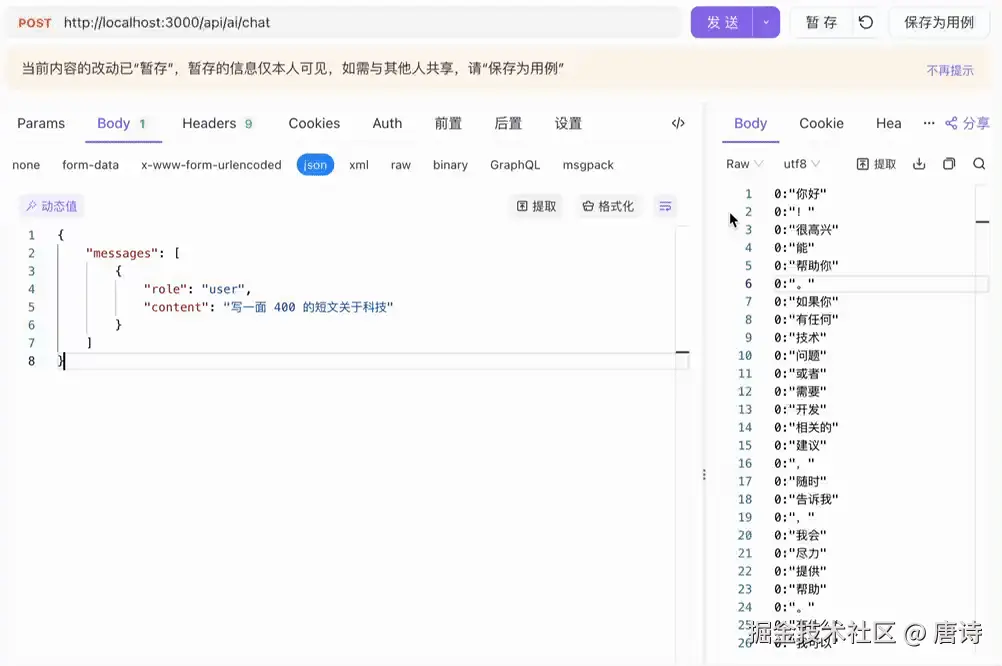Click the 保存为用例 button

coord(938,21)
